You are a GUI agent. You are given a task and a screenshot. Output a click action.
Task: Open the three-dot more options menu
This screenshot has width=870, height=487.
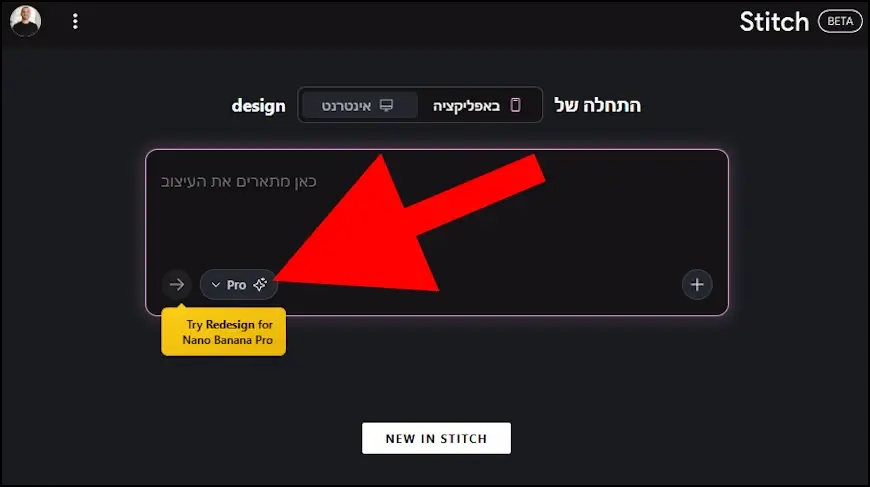coord(75,21)
